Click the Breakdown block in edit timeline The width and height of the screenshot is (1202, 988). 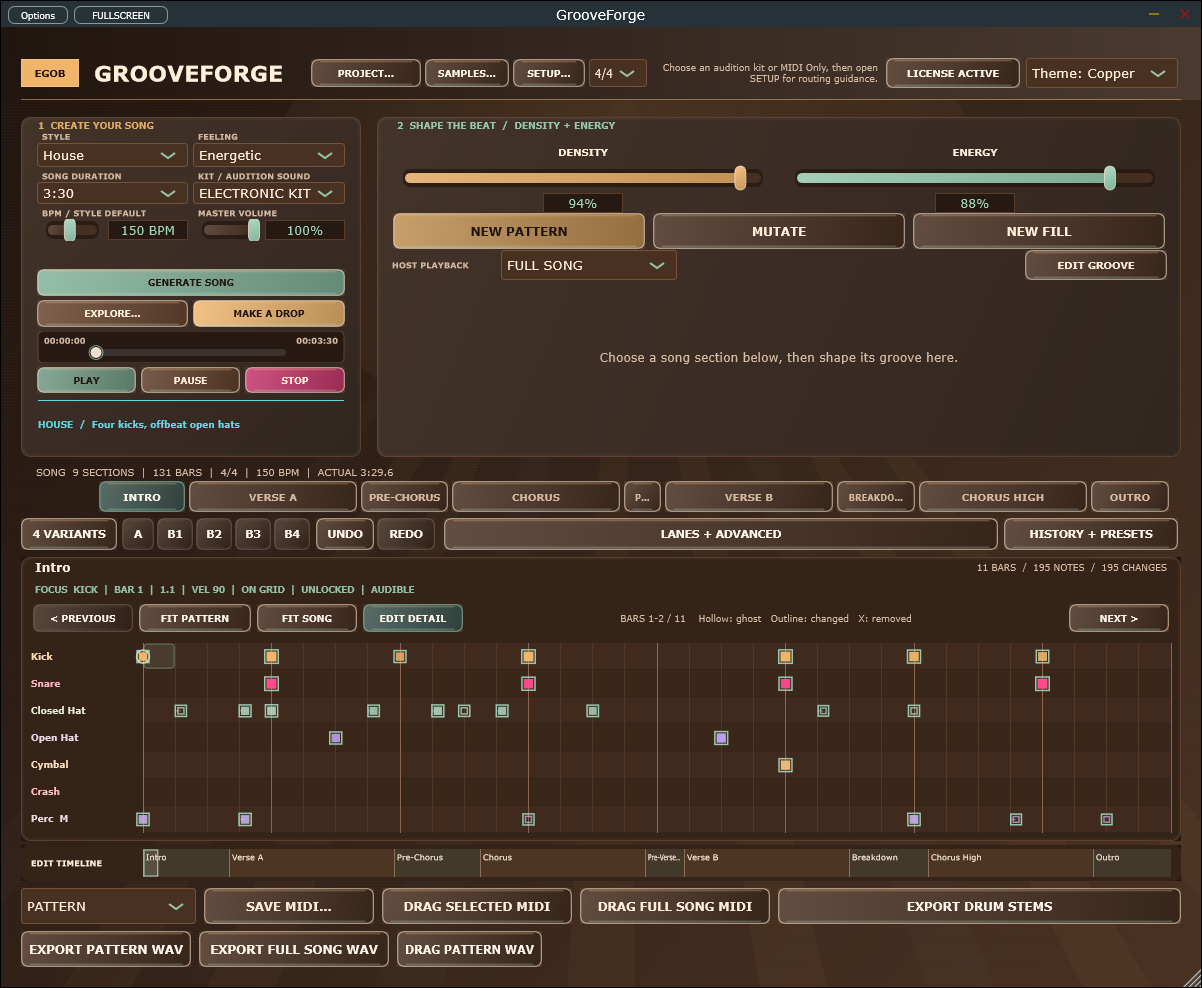pos(888,863)
